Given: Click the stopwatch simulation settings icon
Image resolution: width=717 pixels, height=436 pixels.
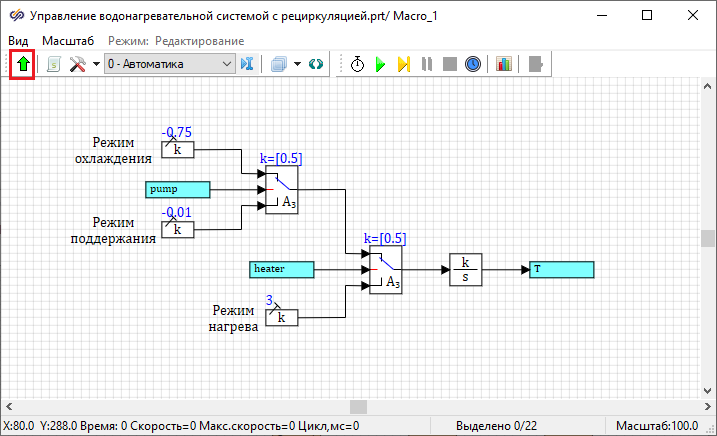Looking at the screenshot, I should click(x=357, y=64).
